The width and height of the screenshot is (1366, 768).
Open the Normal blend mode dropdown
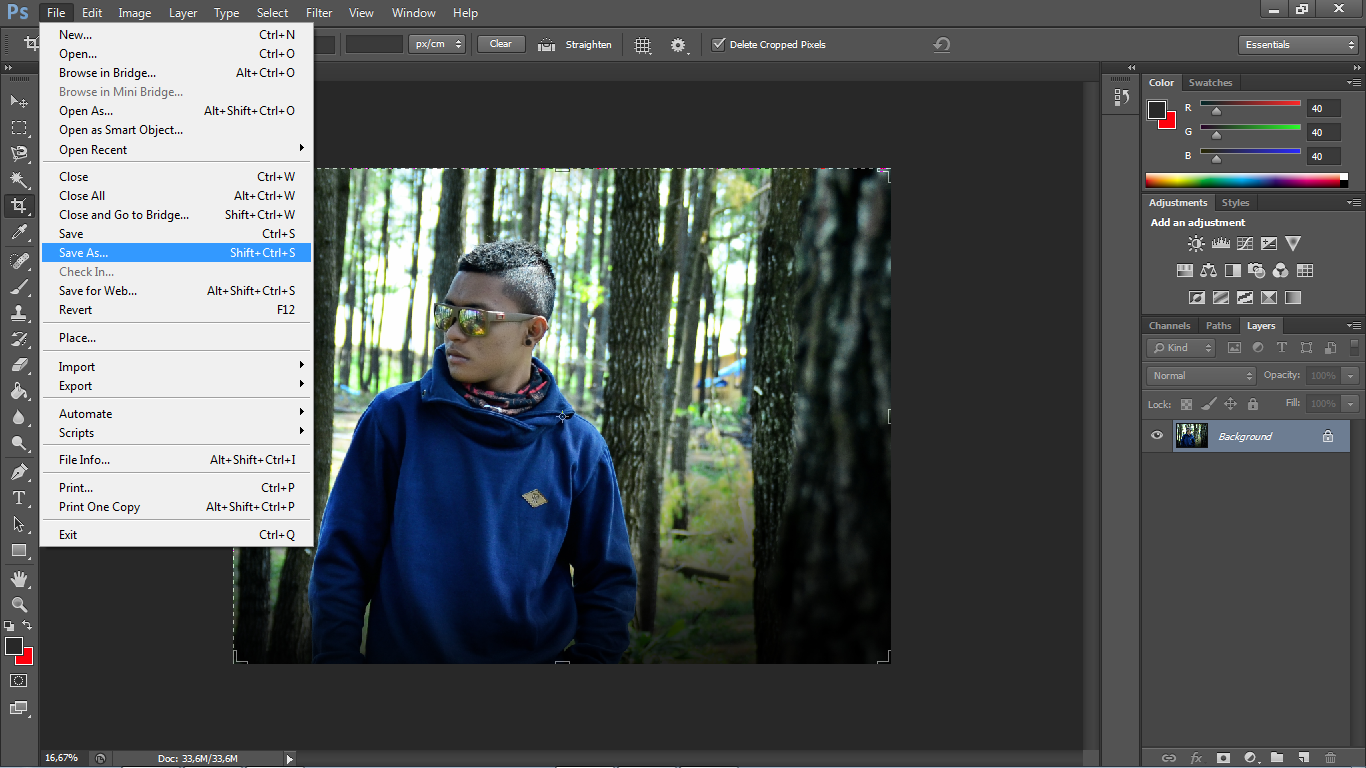tap(1202, 376)
